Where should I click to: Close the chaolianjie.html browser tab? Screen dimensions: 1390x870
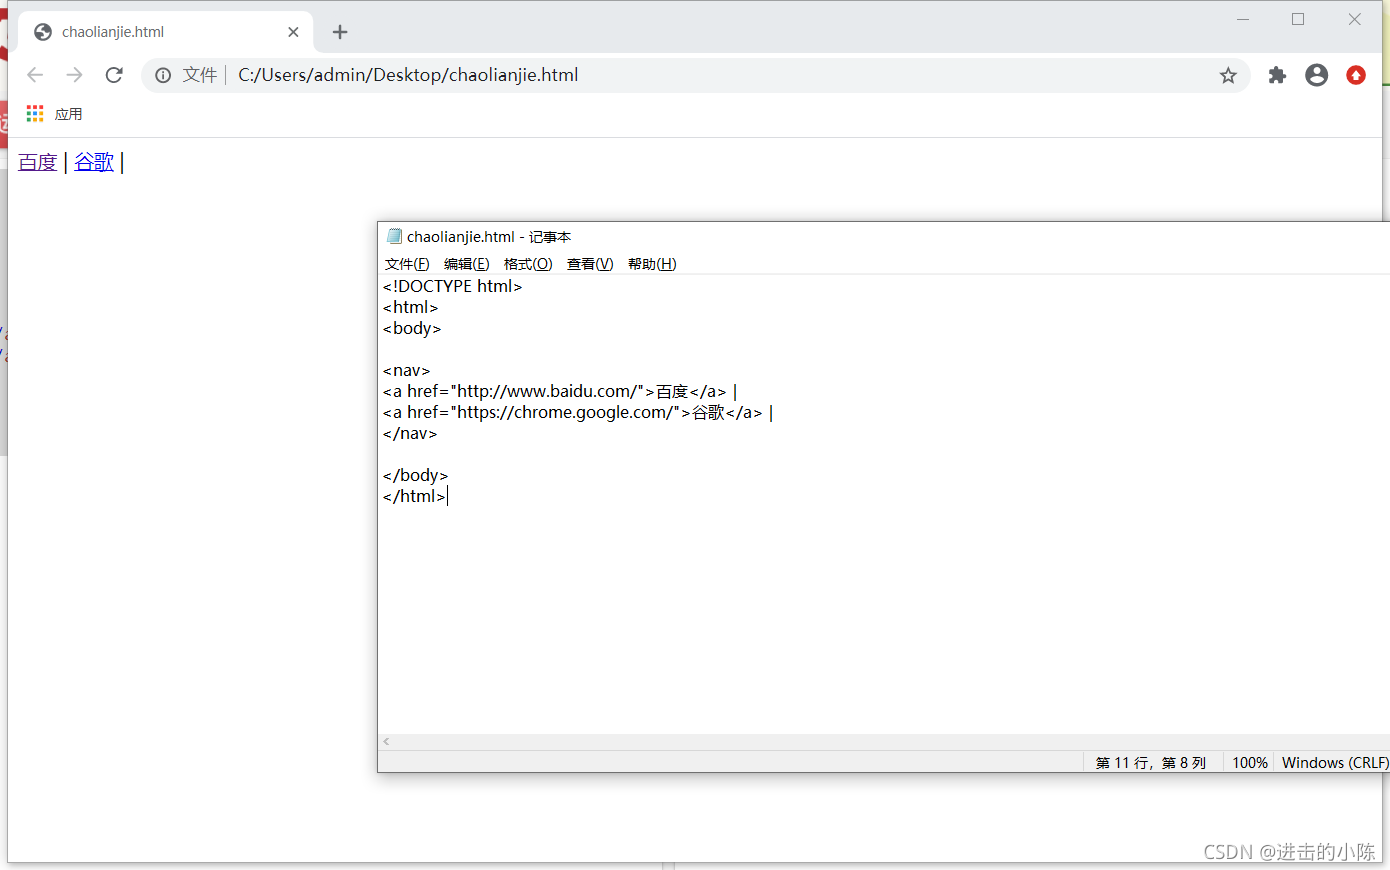click(x=293, y=32)
